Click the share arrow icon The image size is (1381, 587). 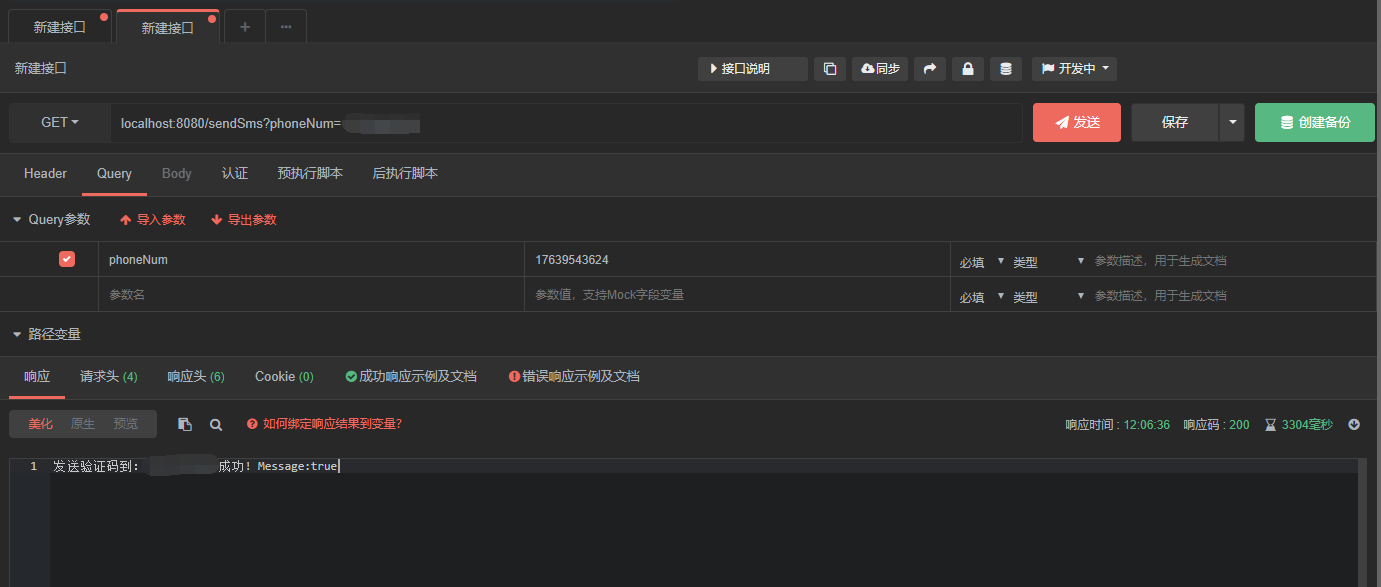point(930,69)
